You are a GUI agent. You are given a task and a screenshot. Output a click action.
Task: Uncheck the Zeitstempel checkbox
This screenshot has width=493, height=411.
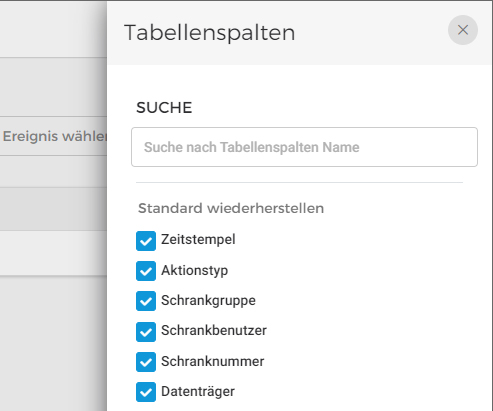tap(146, 241)
